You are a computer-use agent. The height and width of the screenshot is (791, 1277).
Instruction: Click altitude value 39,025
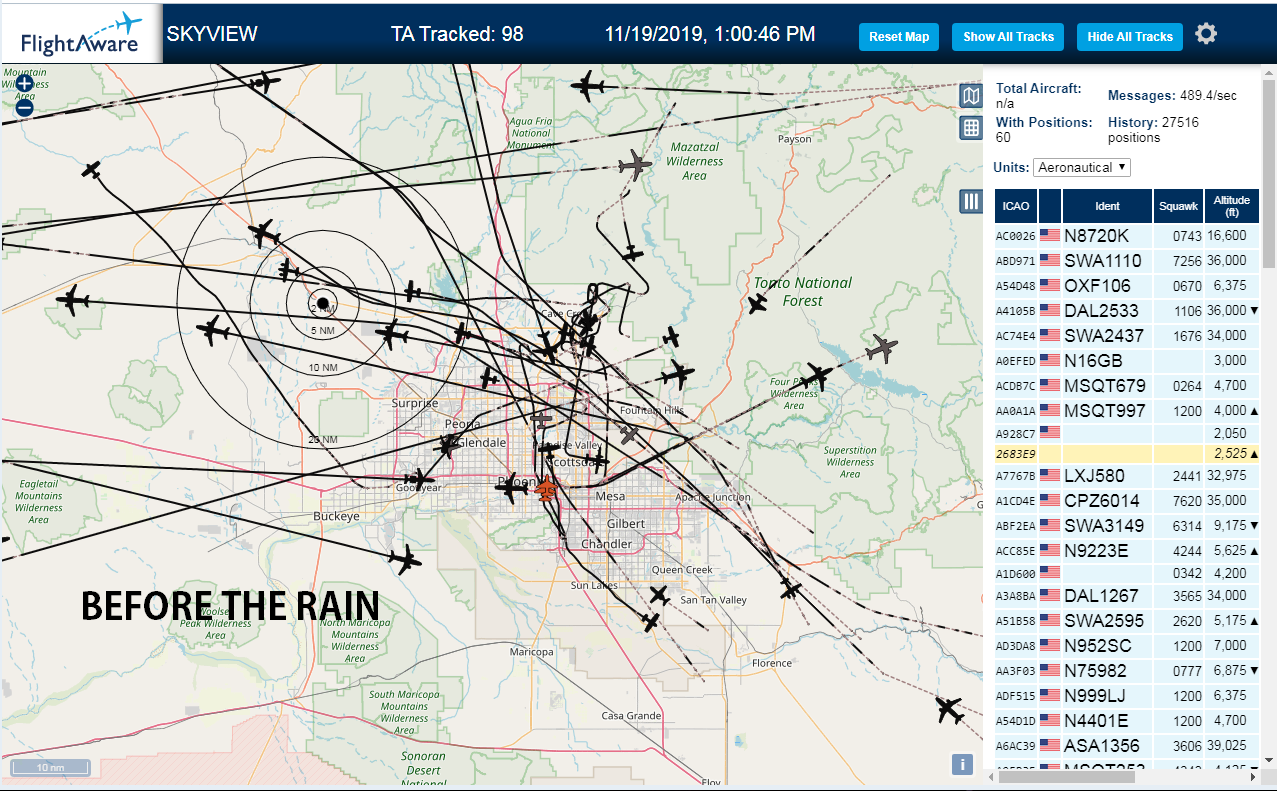coord(1227,746)
